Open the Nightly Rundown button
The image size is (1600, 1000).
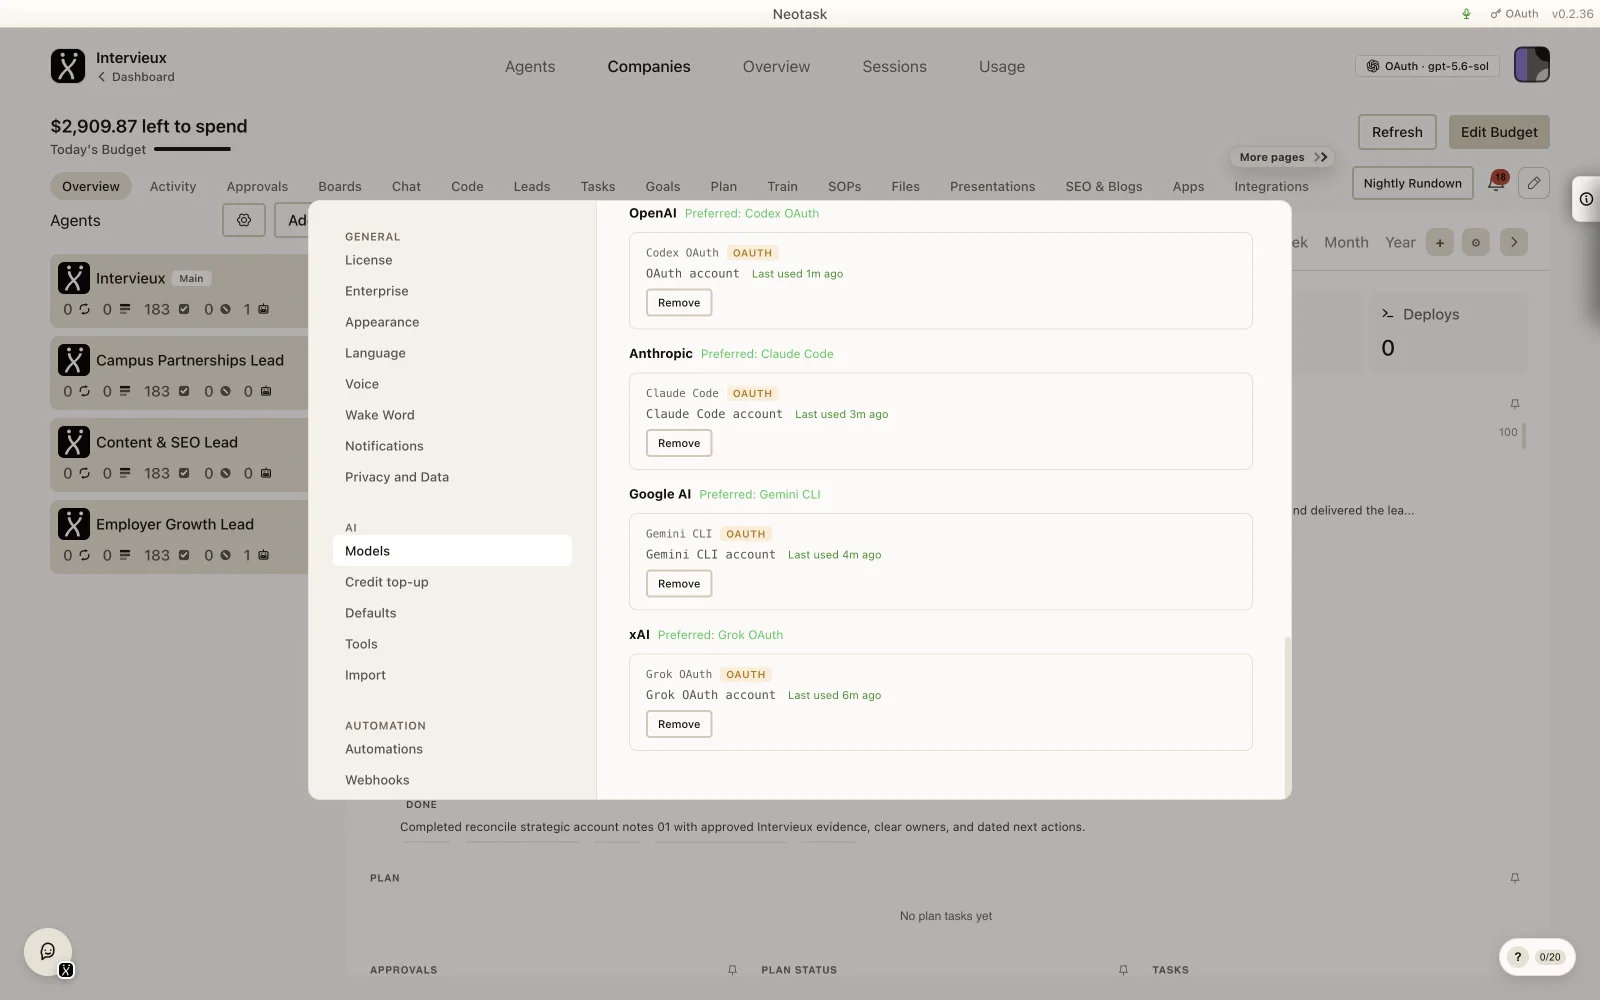1412,183
